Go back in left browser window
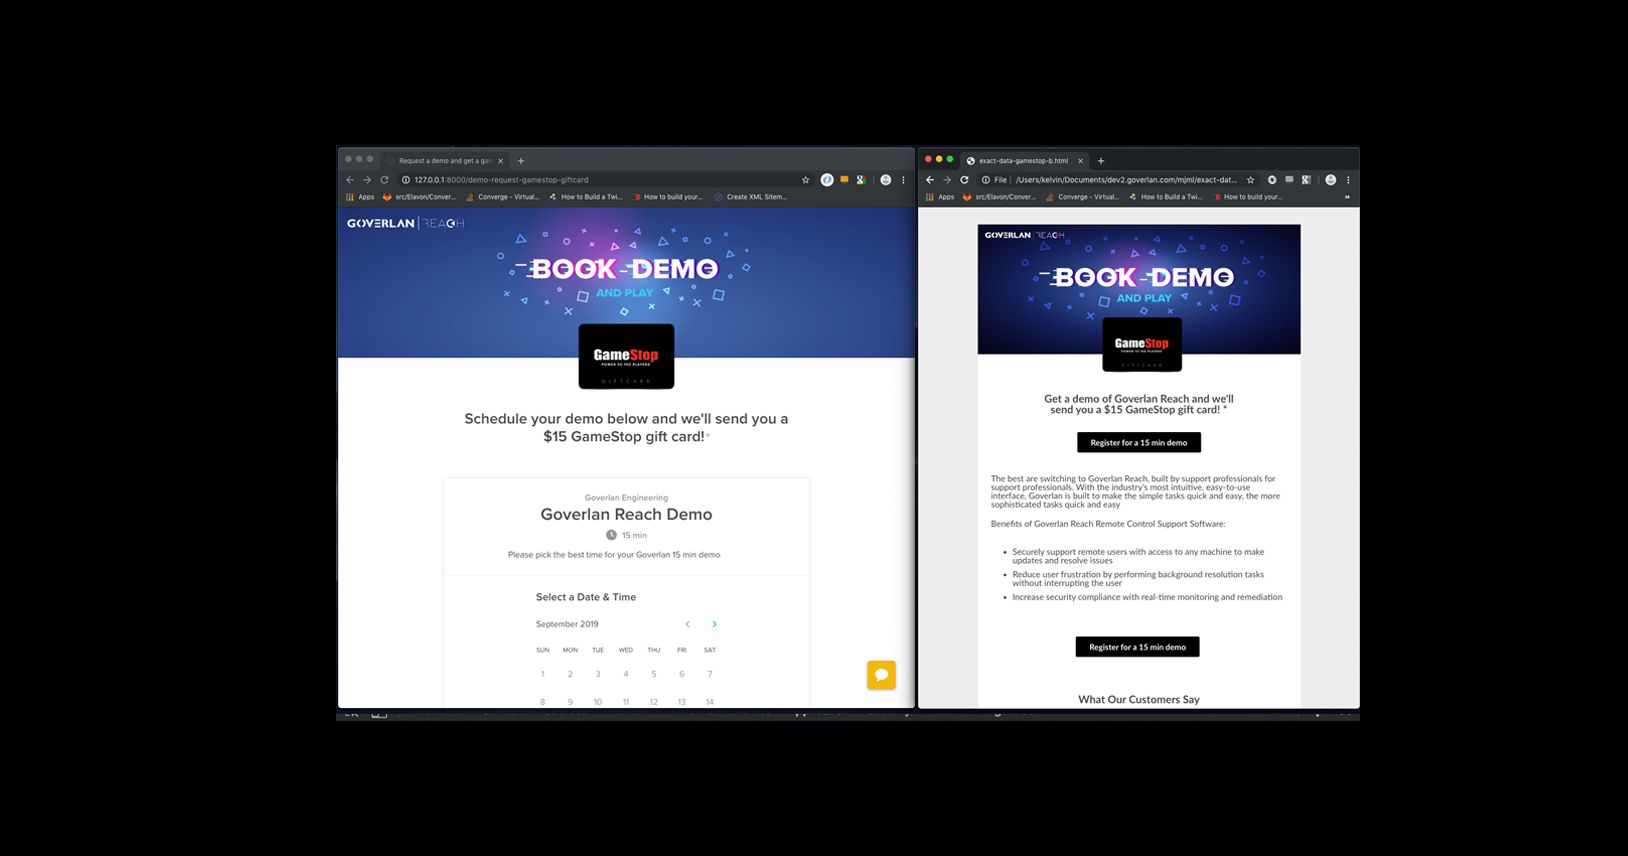 pos(350,180)
